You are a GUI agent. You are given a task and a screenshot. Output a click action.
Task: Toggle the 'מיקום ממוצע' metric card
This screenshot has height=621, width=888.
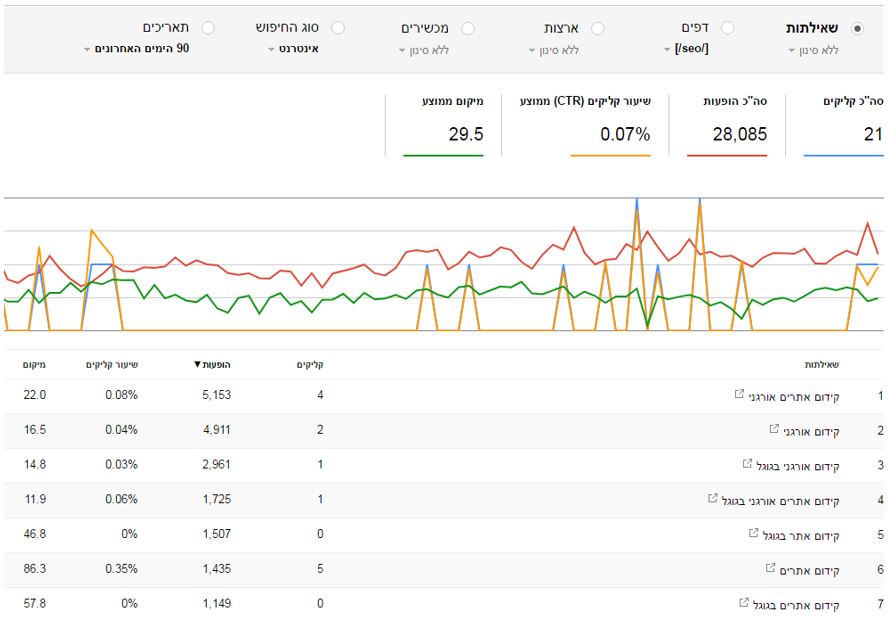(x=445, y=125)
